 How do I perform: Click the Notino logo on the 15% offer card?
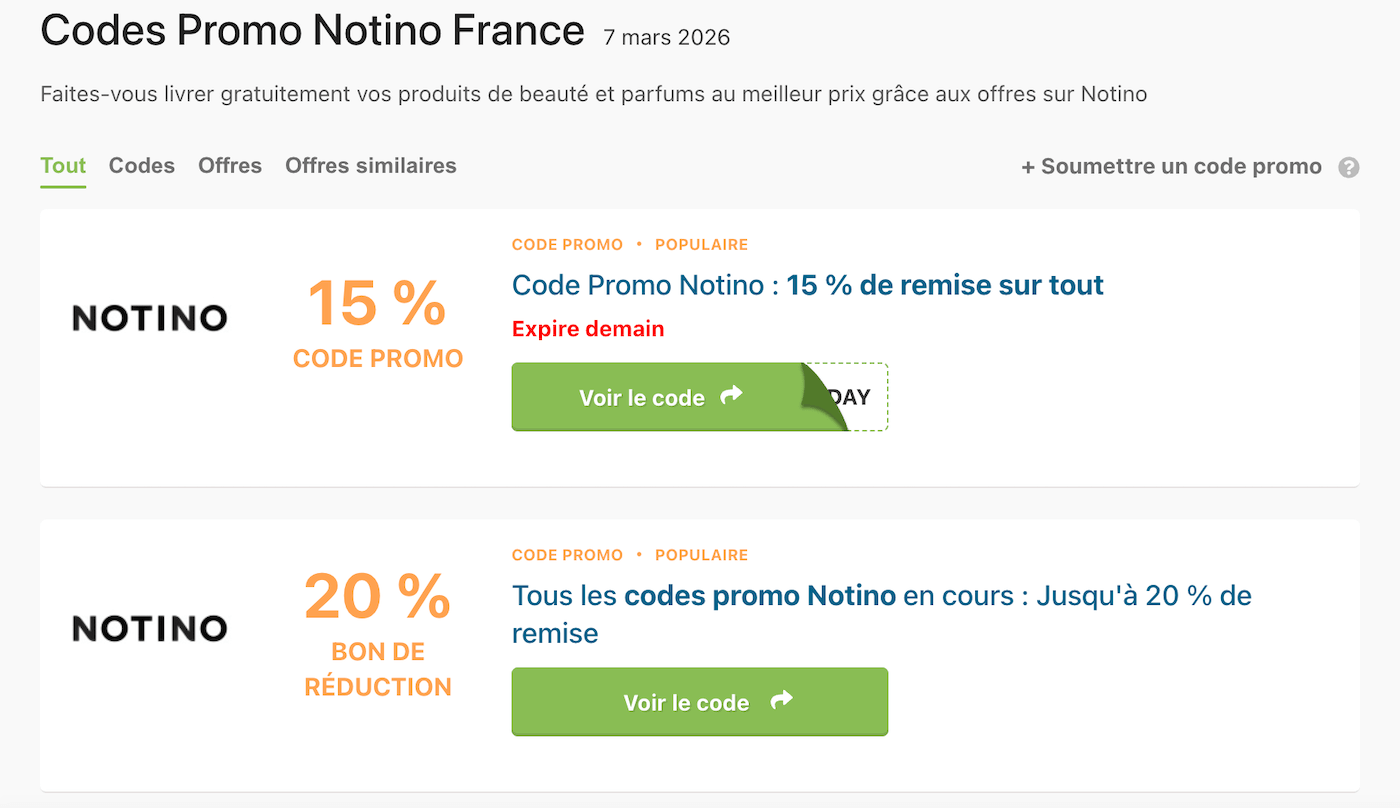(x=148, y=317)
